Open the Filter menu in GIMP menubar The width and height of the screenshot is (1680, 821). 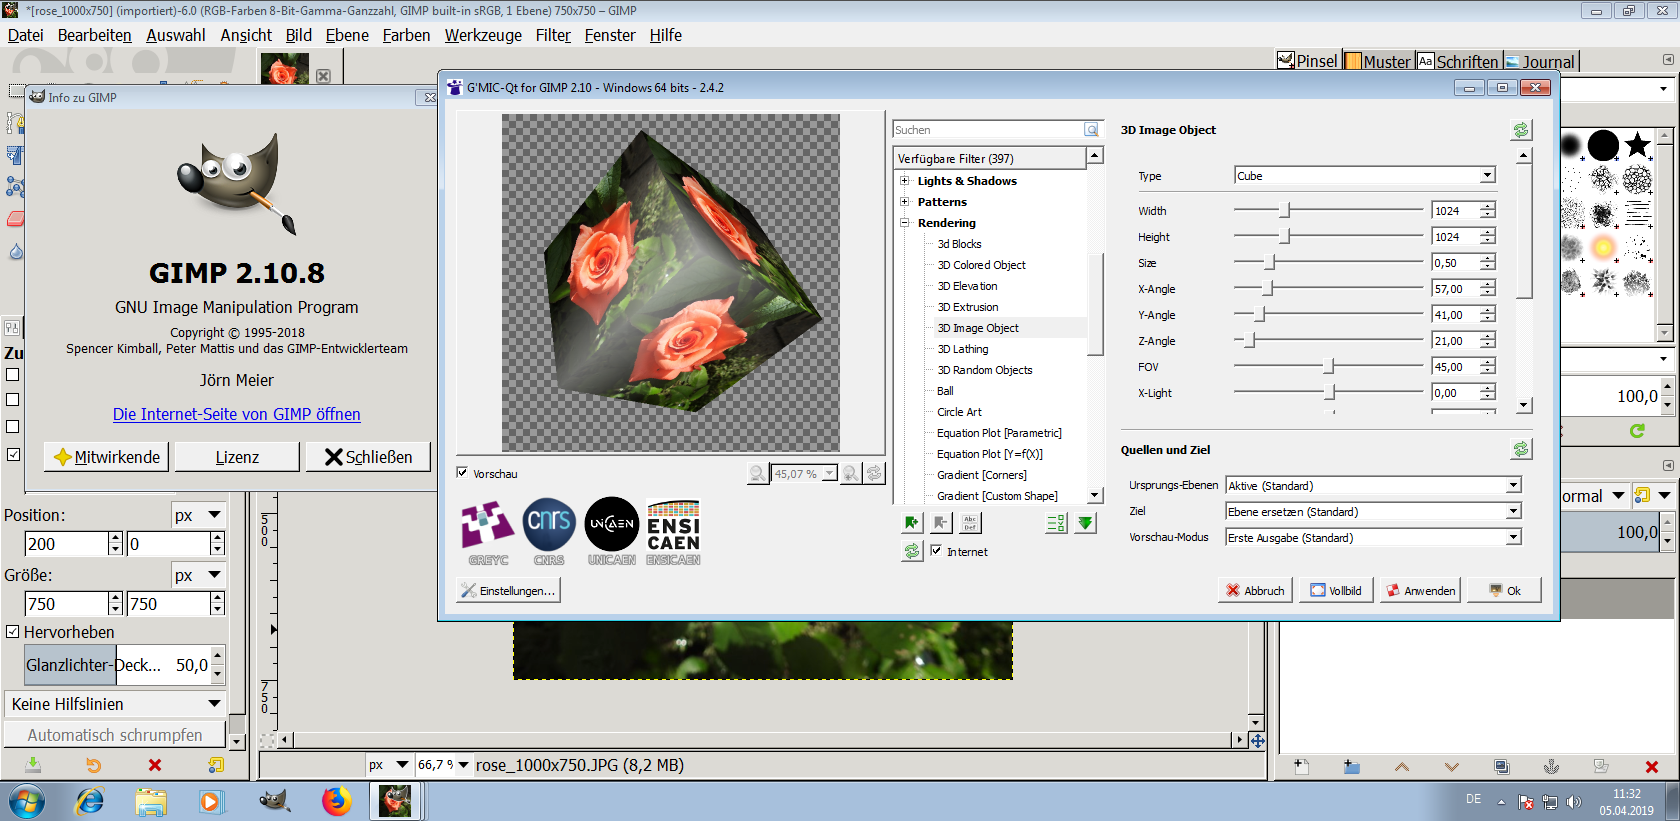[553, 35]
